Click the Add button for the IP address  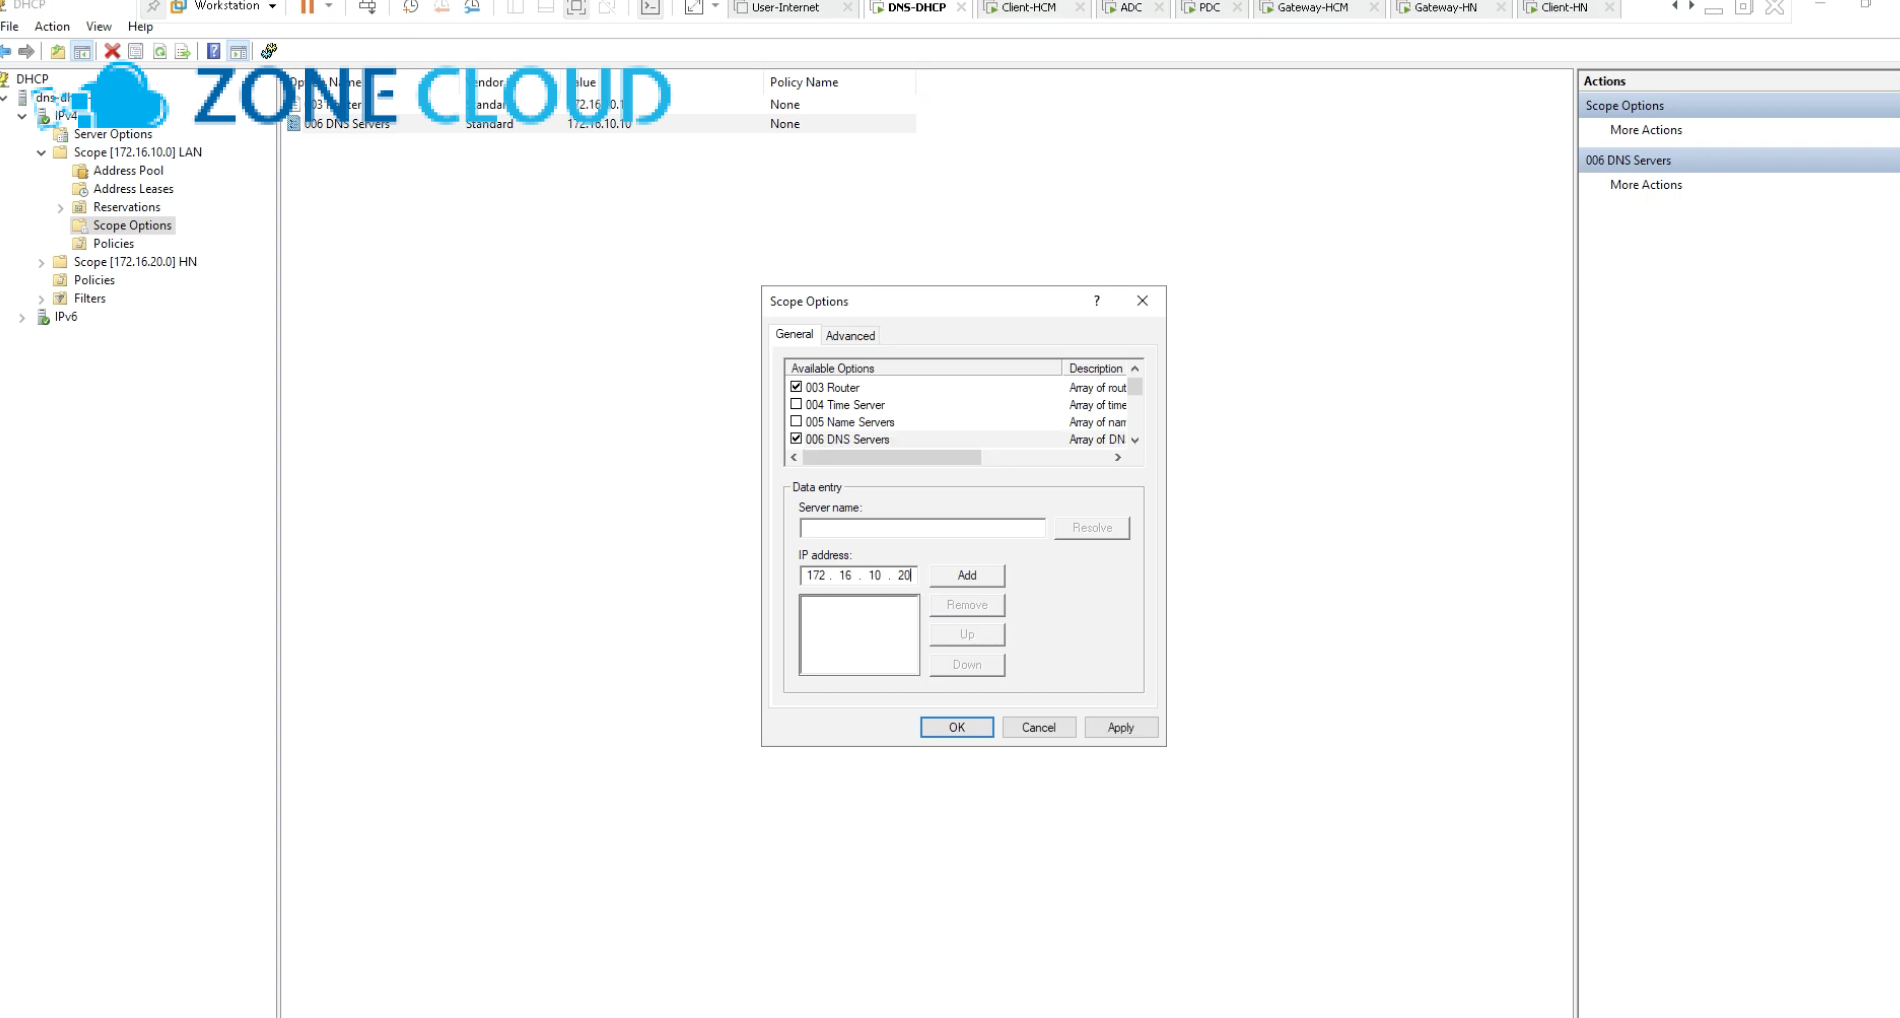click(x=967, y=575)
